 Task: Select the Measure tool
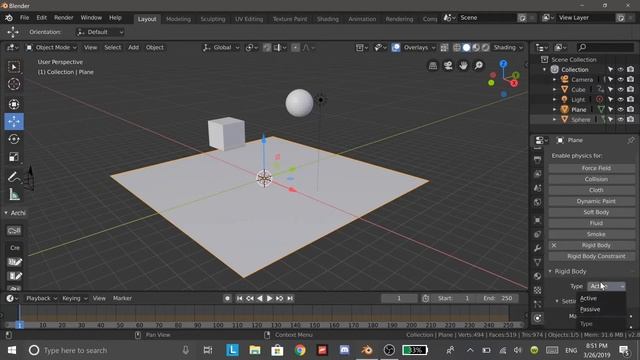pos(14,195)
